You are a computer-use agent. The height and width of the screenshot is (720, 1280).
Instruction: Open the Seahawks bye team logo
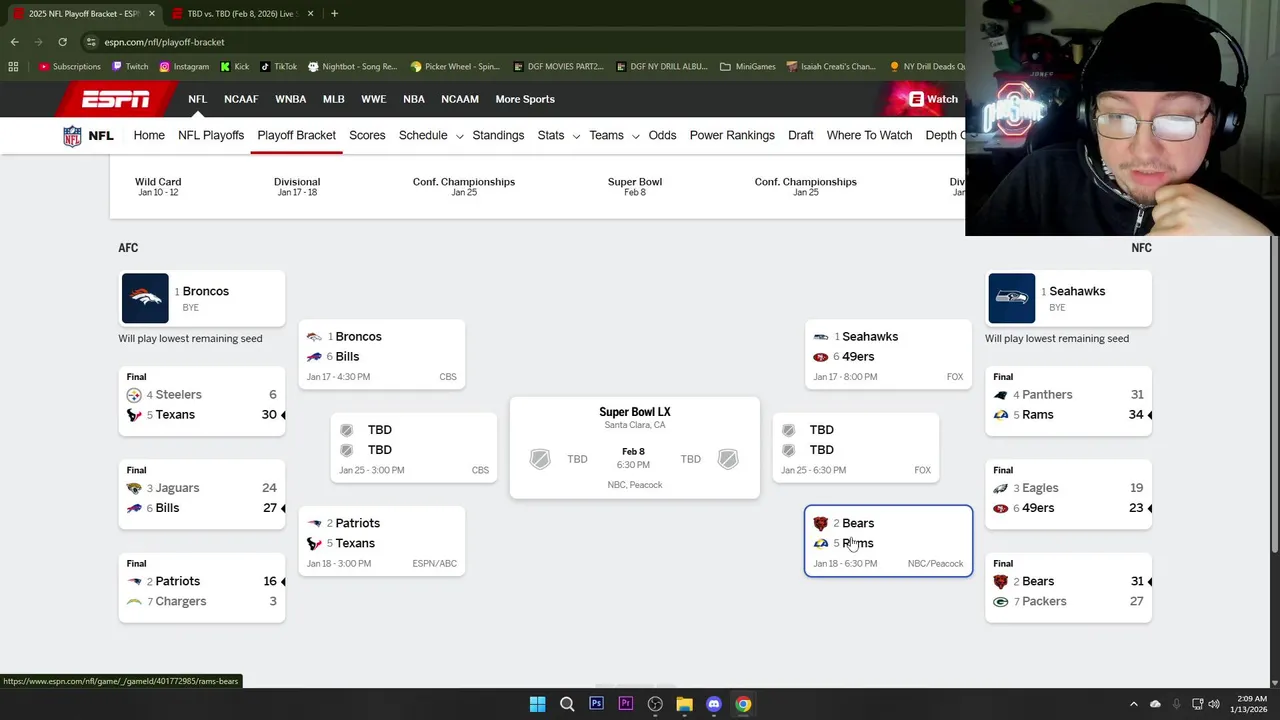pyautogui.click(x=1011, y=298)
